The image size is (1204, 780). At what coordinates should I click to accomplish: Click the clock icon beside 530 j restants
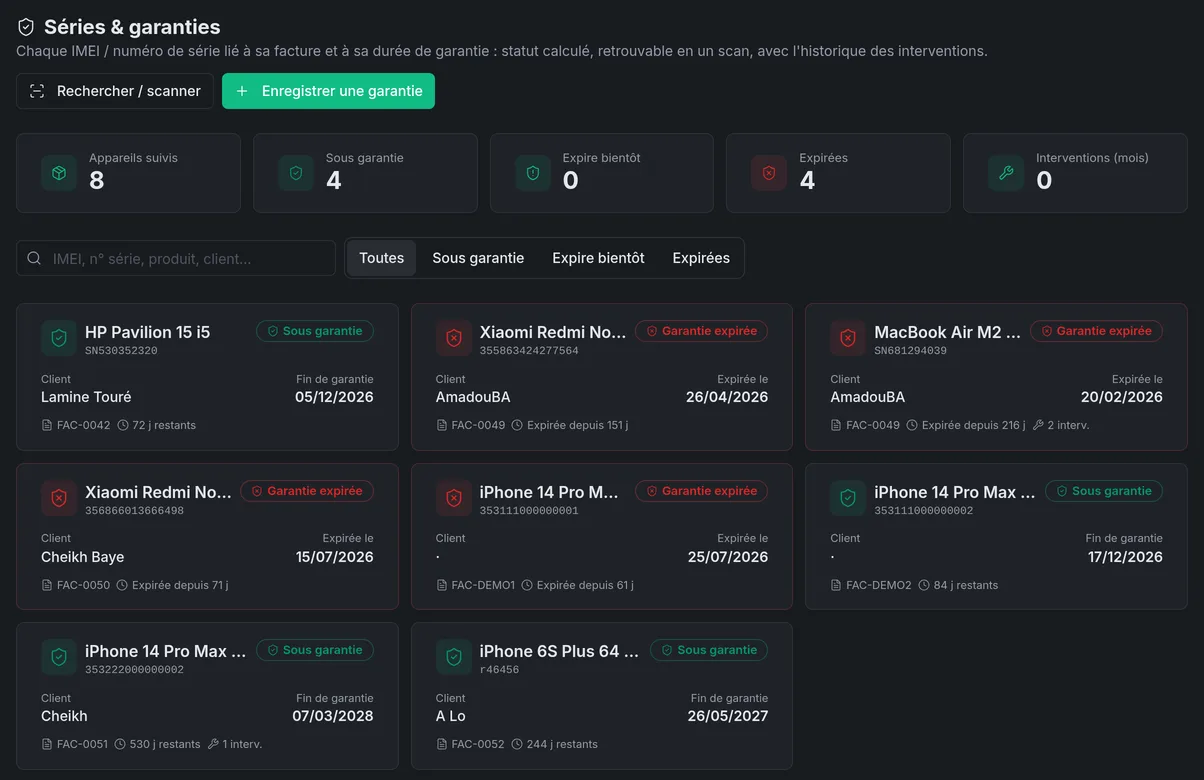pyautogui.click(x=121, y=744)
